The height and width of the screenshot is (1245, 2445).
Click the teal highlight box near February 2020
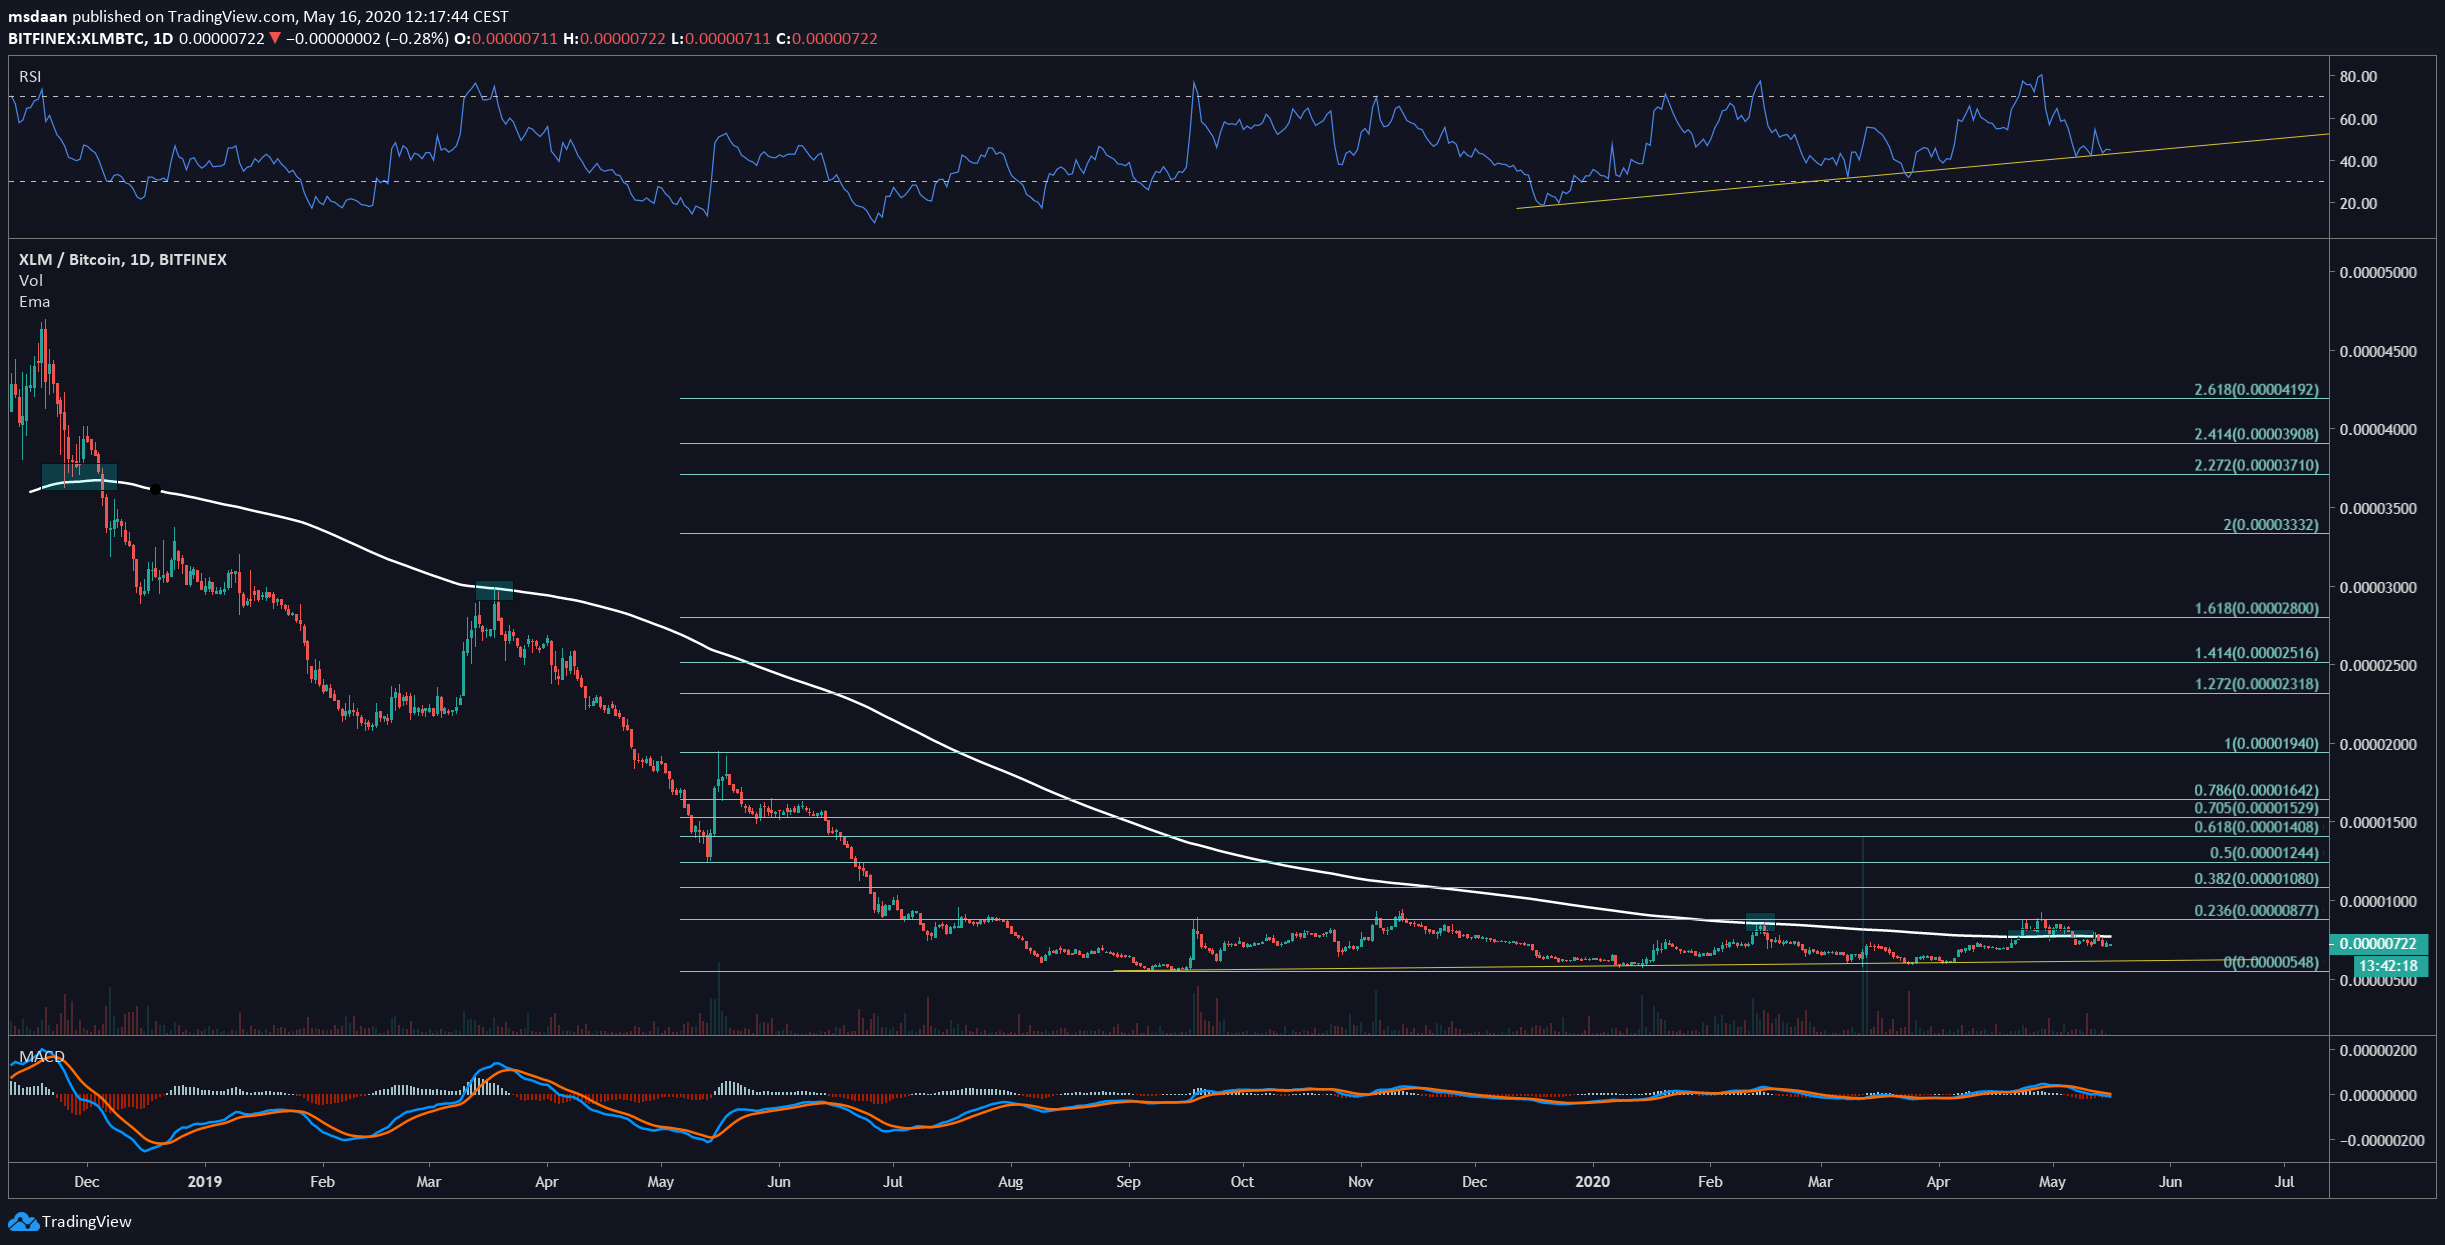[1760, 922]
